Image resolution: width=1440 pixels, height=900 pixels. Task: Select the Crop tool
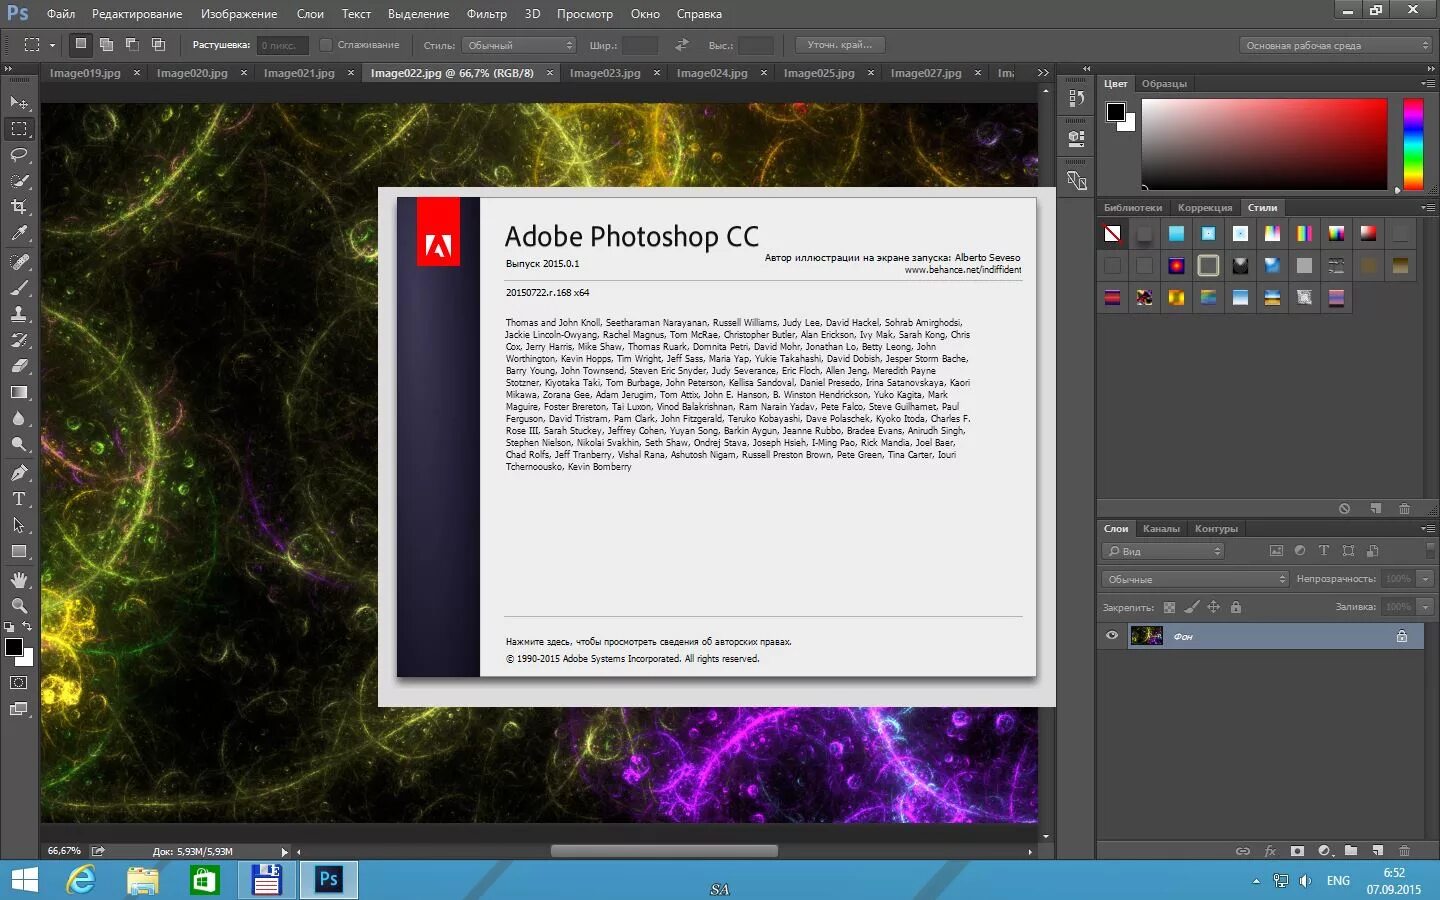(x=19, y=207)
